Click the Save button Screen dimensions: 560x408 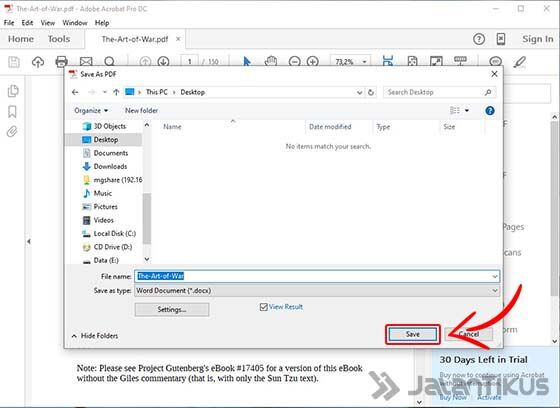click(x=413, y=334)
